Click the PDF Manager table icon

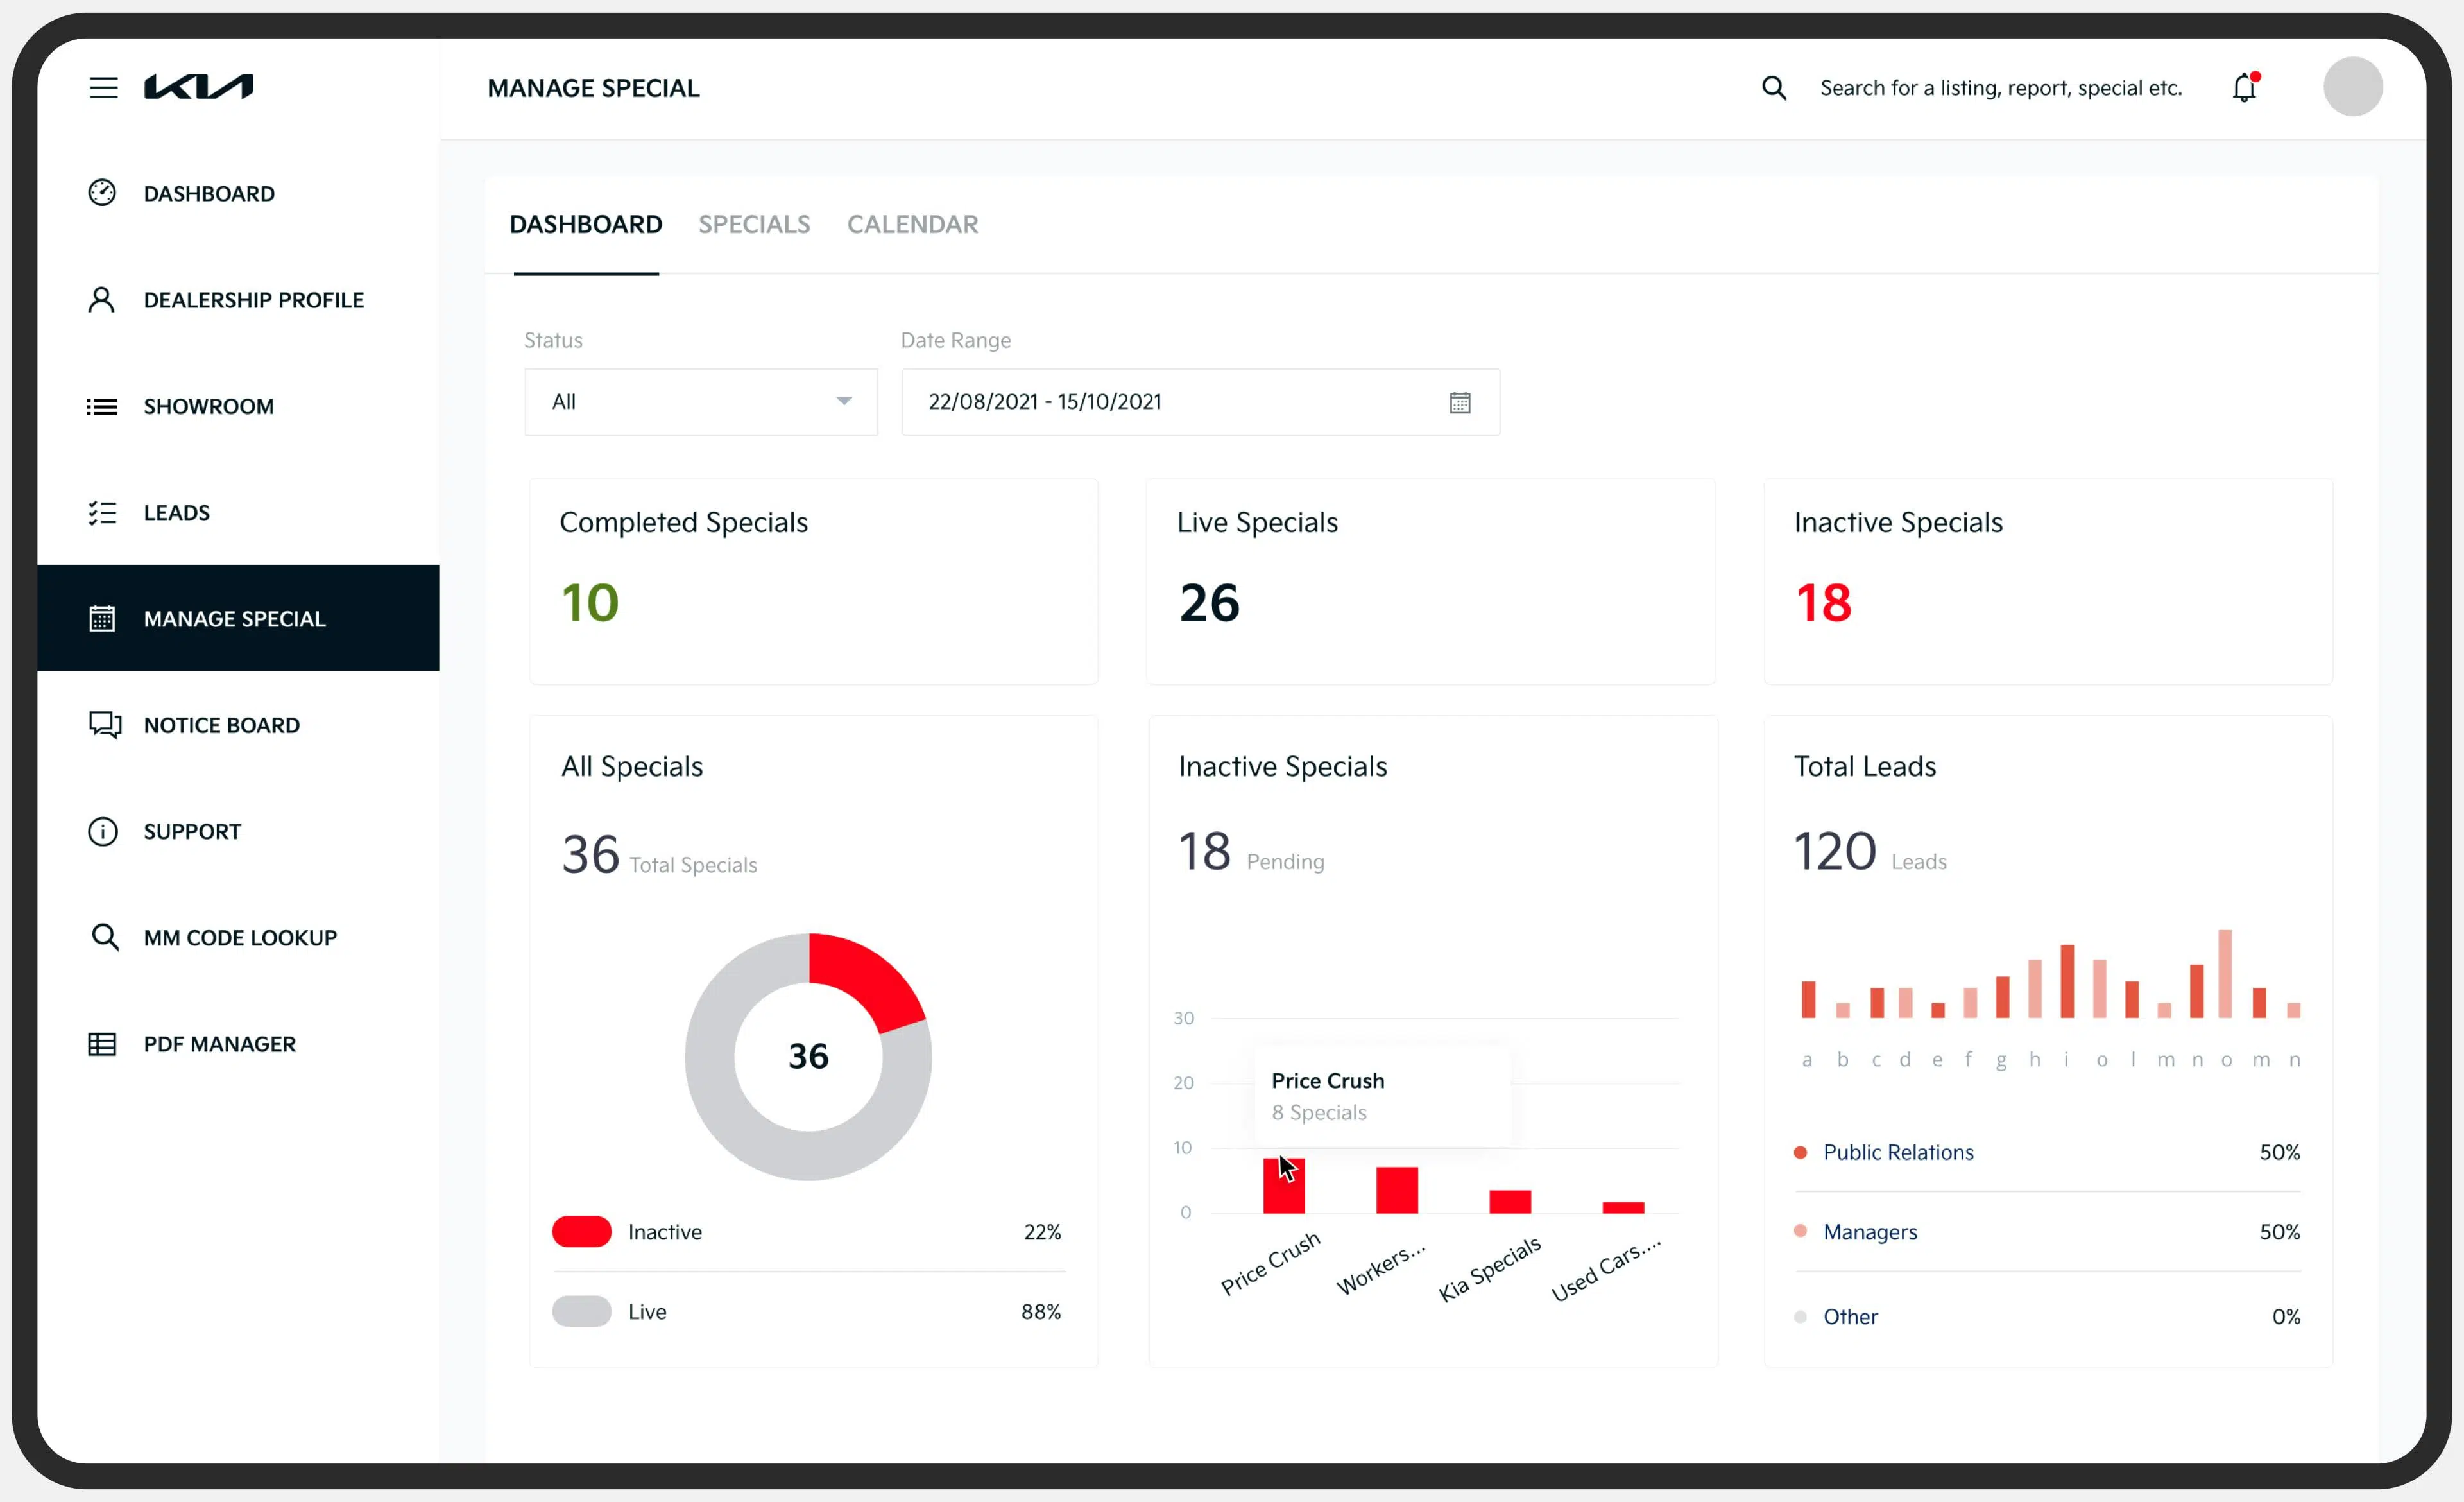102,1044
